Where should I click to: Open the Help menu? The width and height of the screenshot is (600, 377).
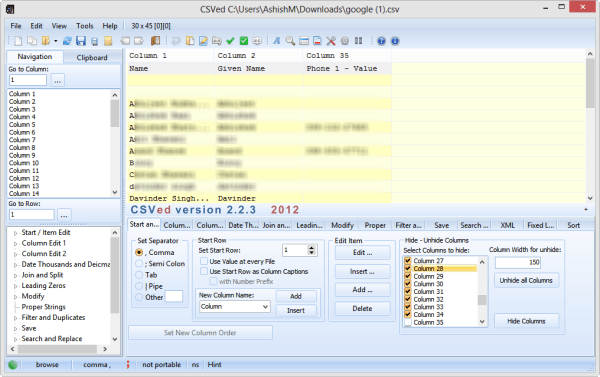110,26
